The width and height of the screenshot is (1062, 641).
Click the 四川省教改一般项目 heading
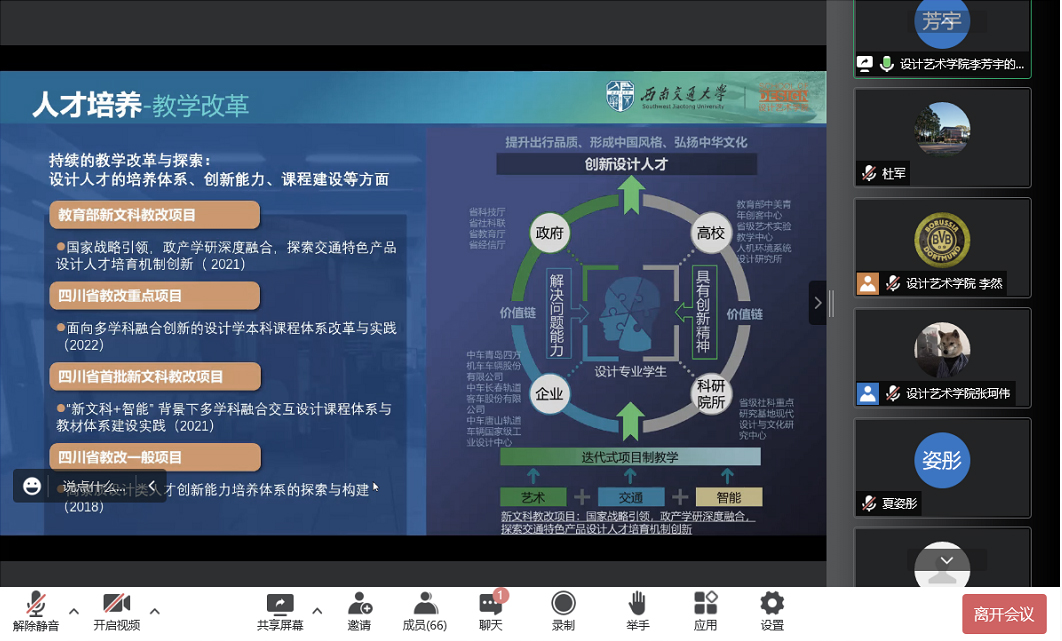154,457
